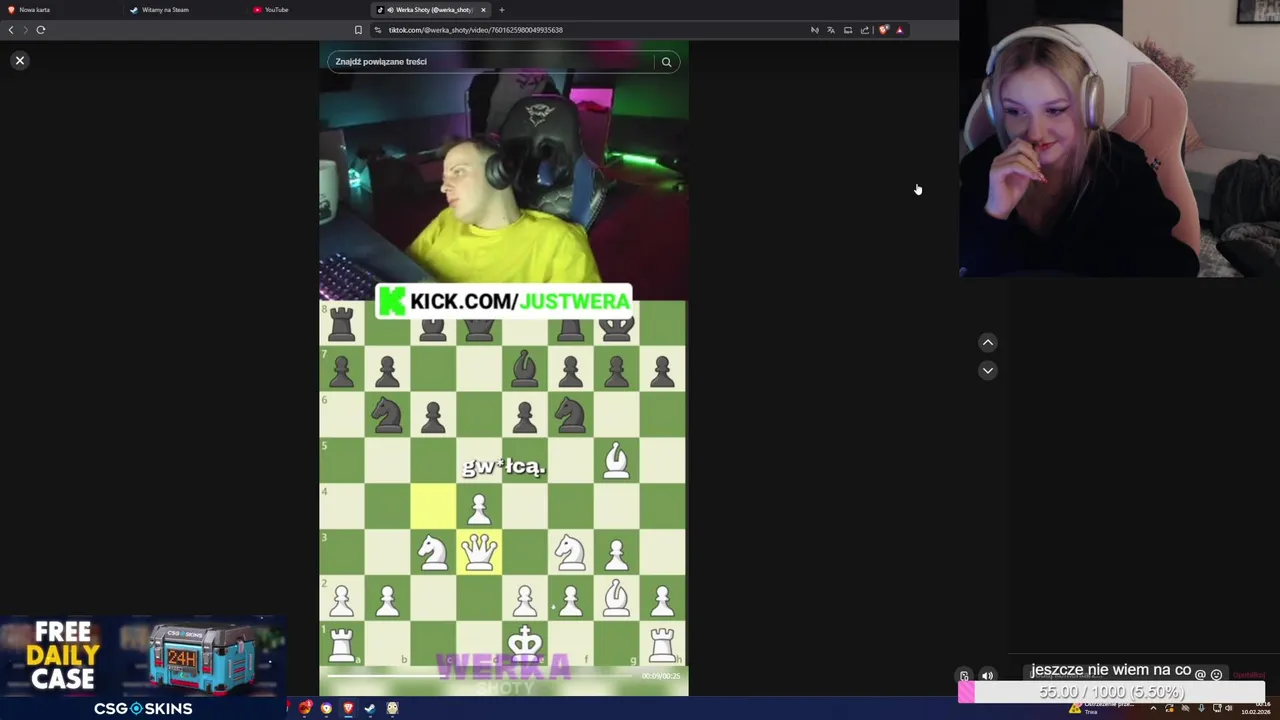The height and width of the screenshot is (720, 1280).
Task: Click the white king on the chessboard
Action: pos(525,642)
